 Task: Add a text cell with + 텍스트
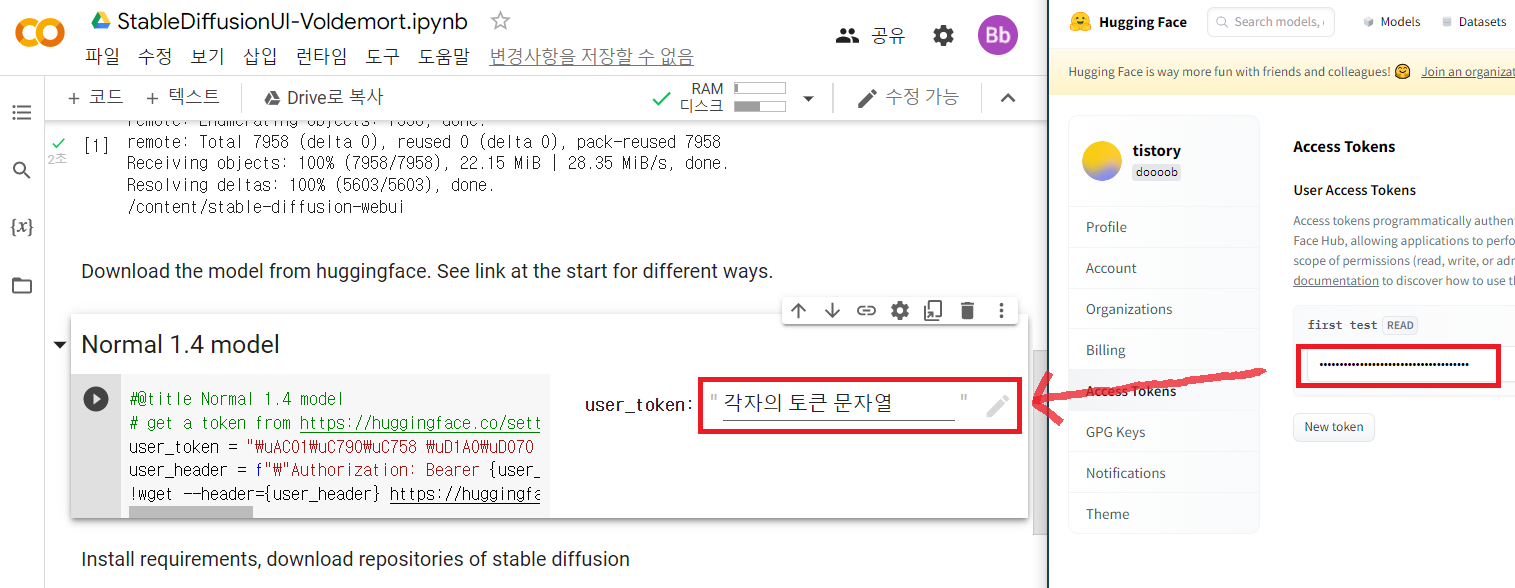click(182, 97)
